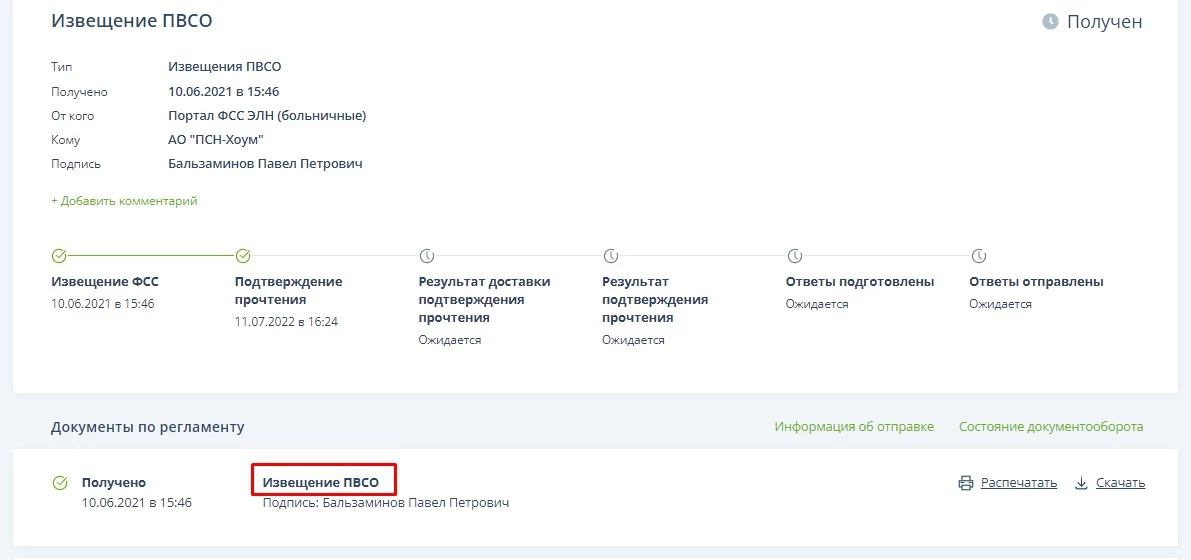Select the Ответы отправлены stage label
Image resolution: width=1191 pixels, height=560 pixels.
1036,282
